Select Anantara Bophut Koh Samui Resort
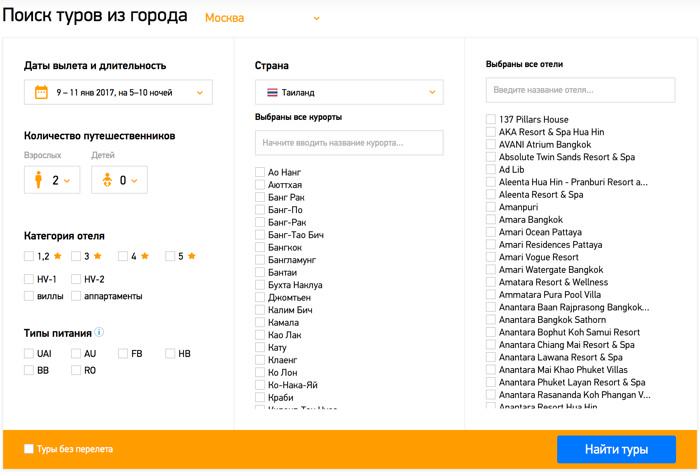Screen dimensions: 700x472 491,332
